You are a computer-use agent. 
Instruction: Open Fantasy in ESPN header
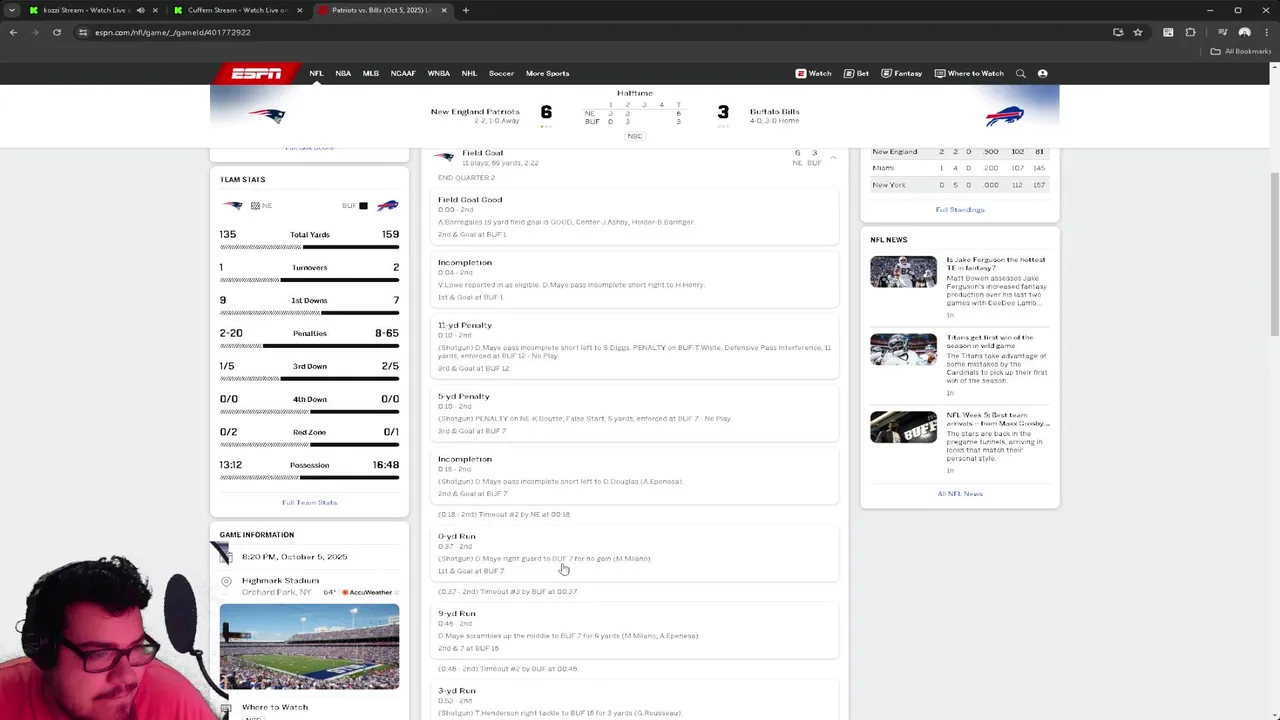pos(901,73)
